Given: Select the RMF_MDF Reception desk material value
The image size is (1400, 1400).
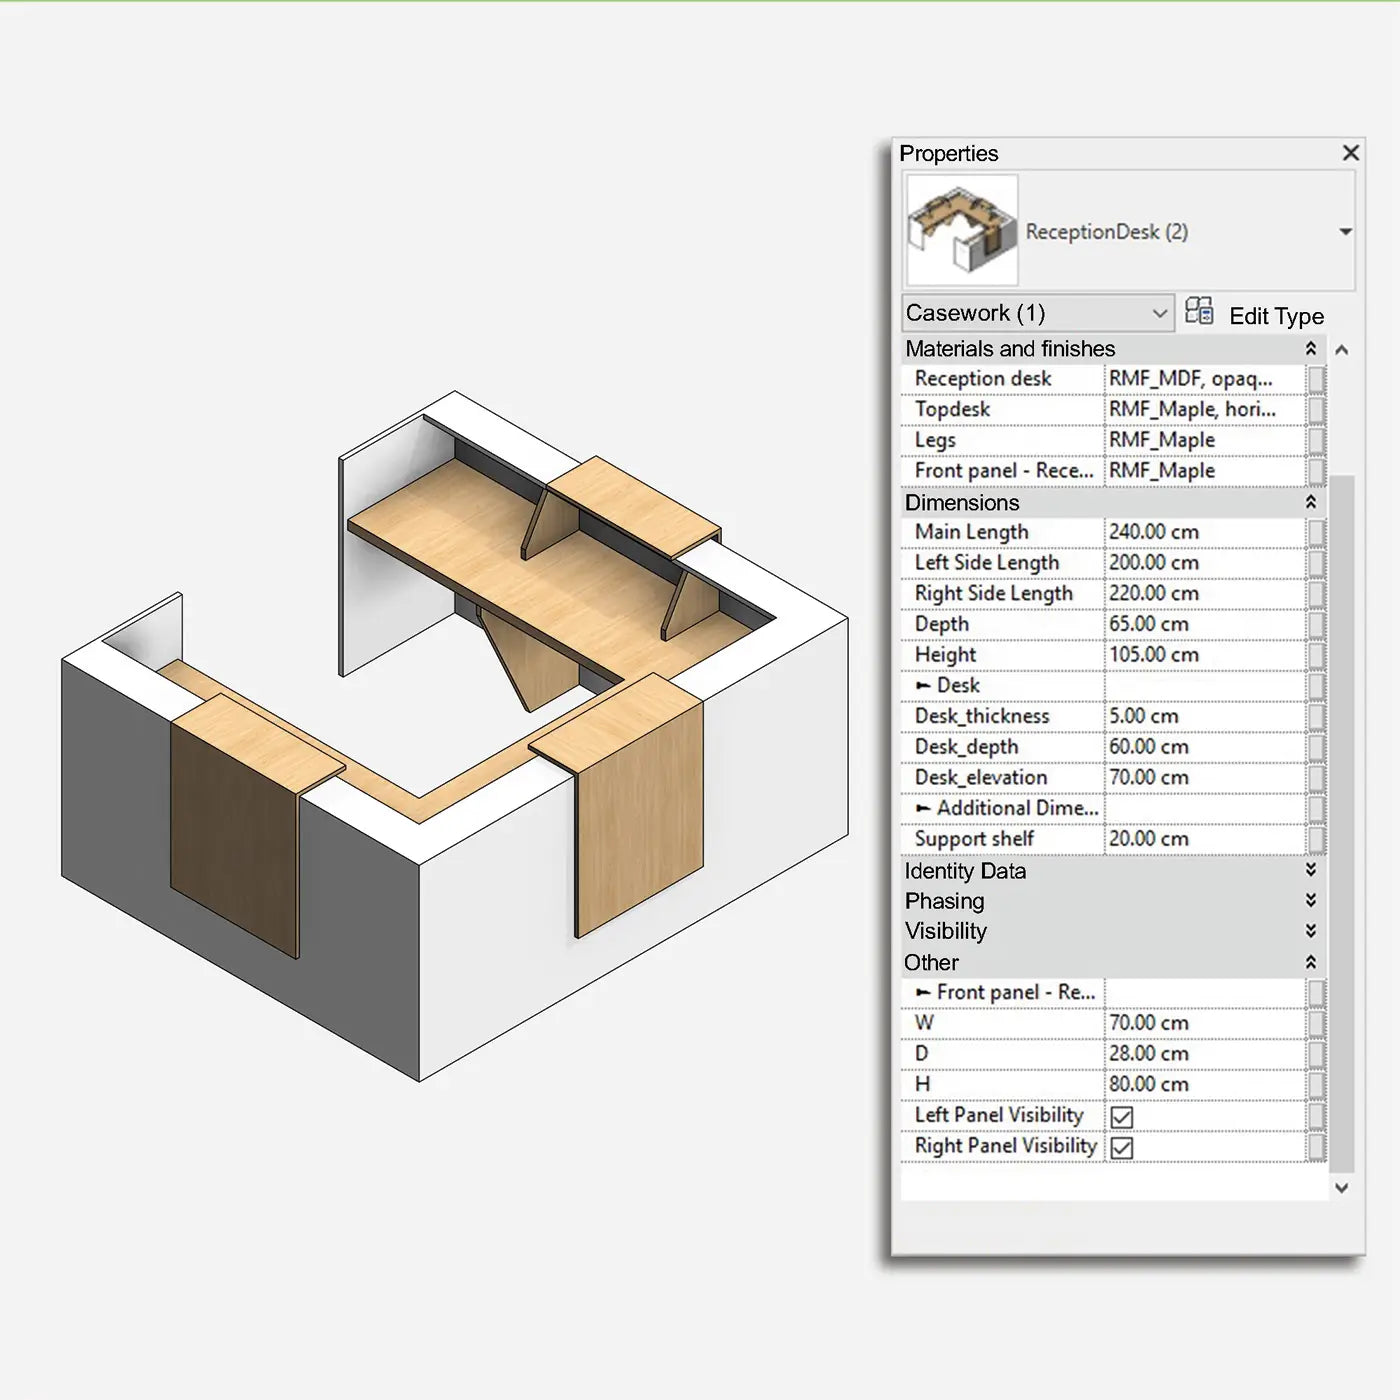Looking at the screenshot, I should 1200,379.
